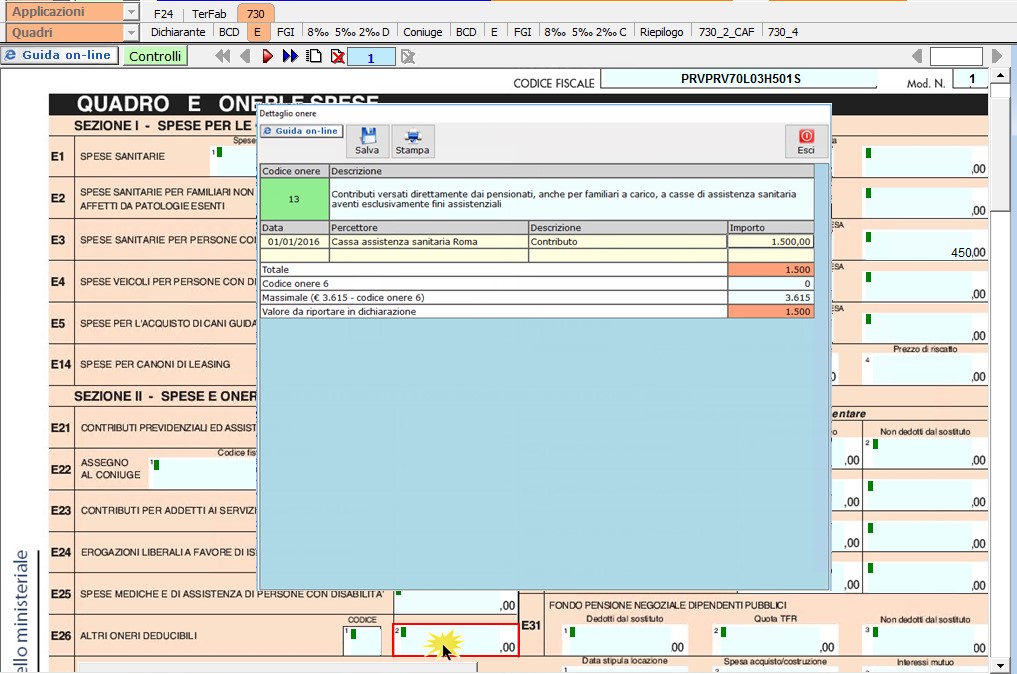
Task: Open the 730_4 tab
Action: pos(783,32)
